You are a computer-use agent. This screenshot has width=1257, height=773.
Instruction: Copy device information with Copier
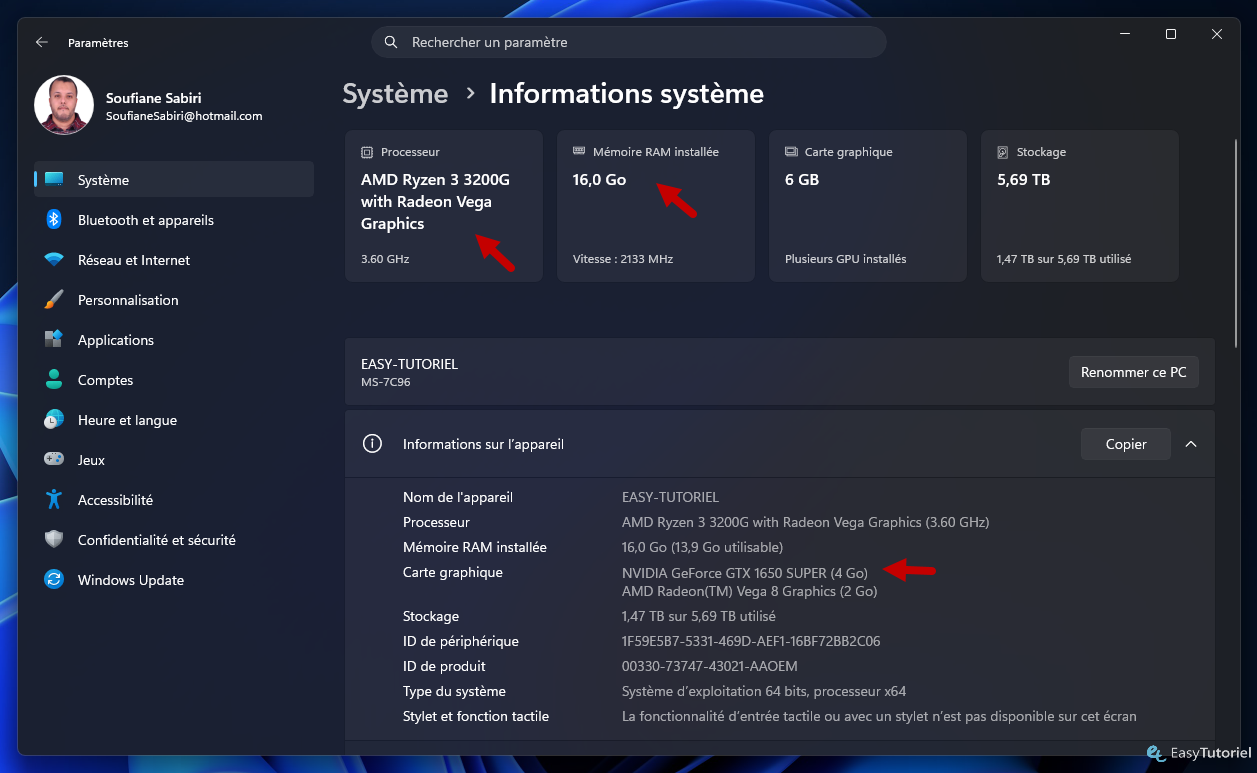[x=1126, y=444]
